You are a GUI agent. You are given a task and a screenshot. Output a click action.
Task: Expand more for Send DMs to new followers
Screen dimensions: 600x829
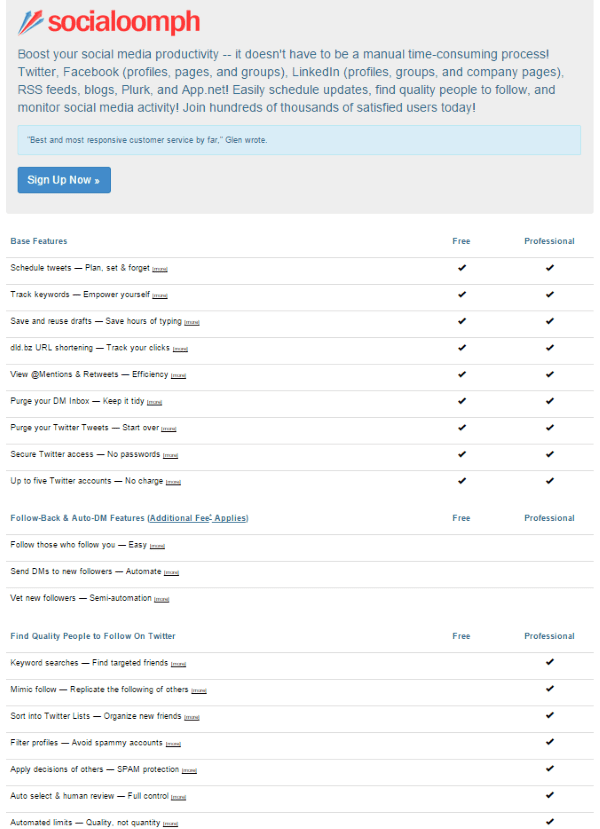[x=171, y=573]
